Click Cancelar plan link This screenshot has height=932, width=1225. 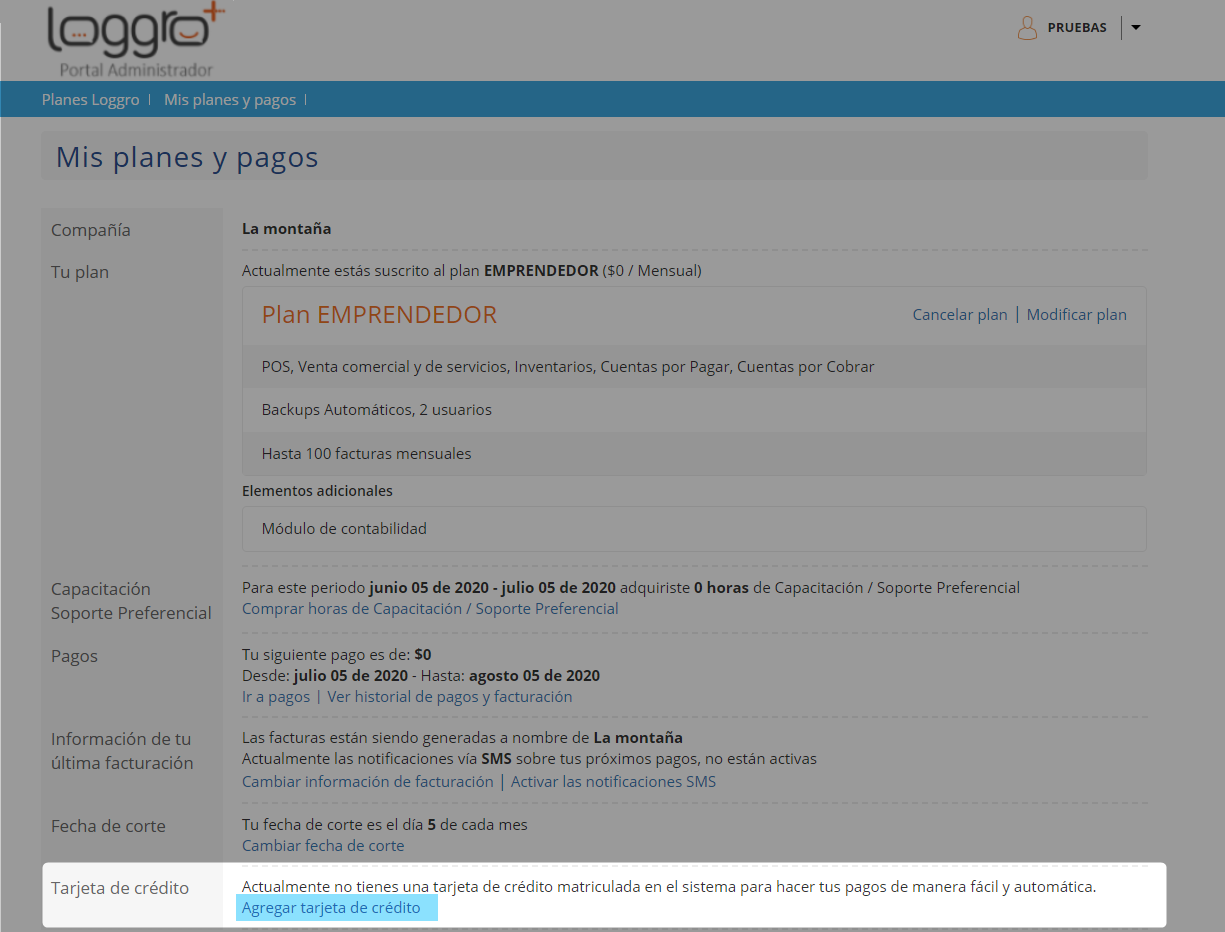tap(959, 315)
